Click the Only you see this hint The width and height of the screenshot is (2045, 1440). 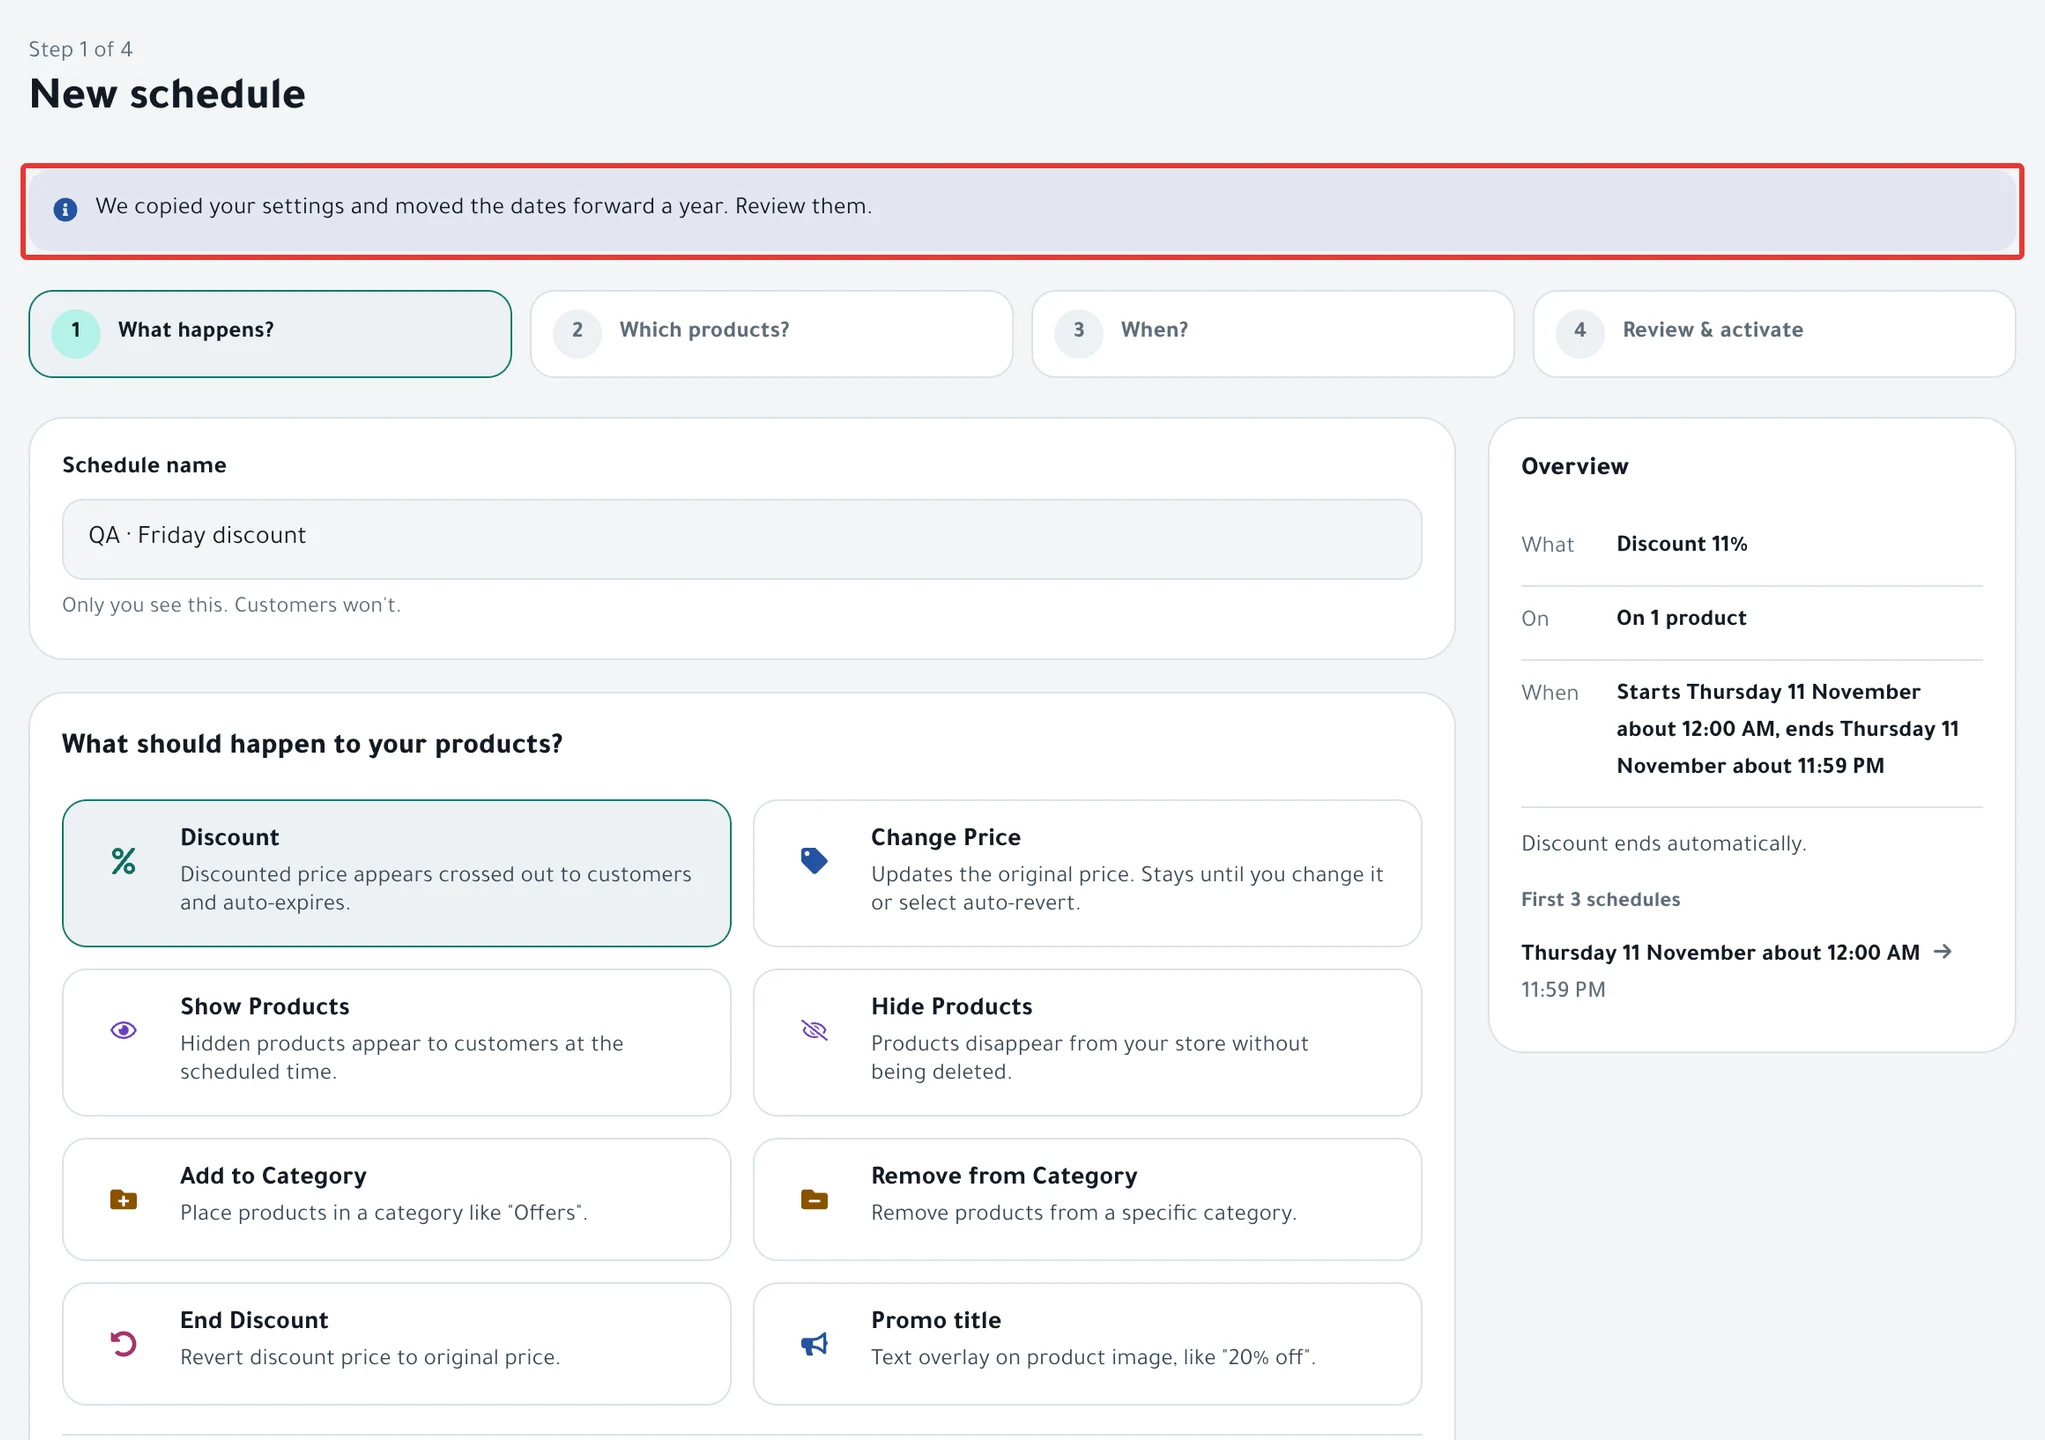point(231,605)
